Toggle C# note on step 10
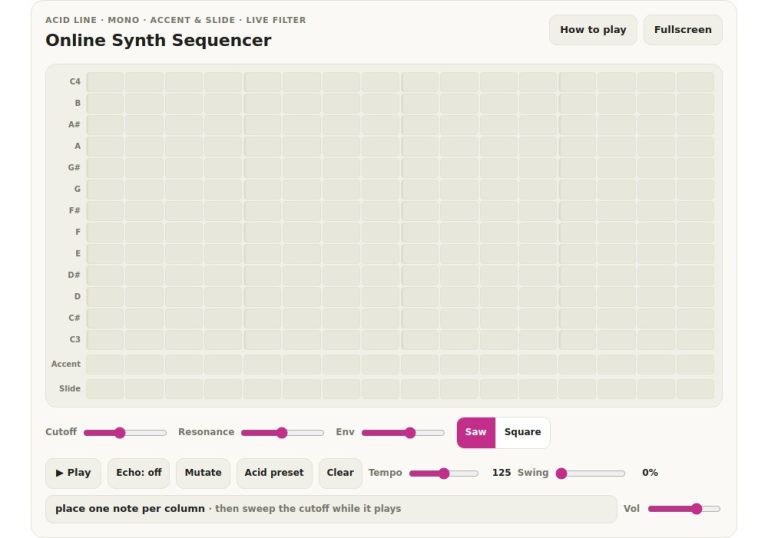 [x=459, y=318]
